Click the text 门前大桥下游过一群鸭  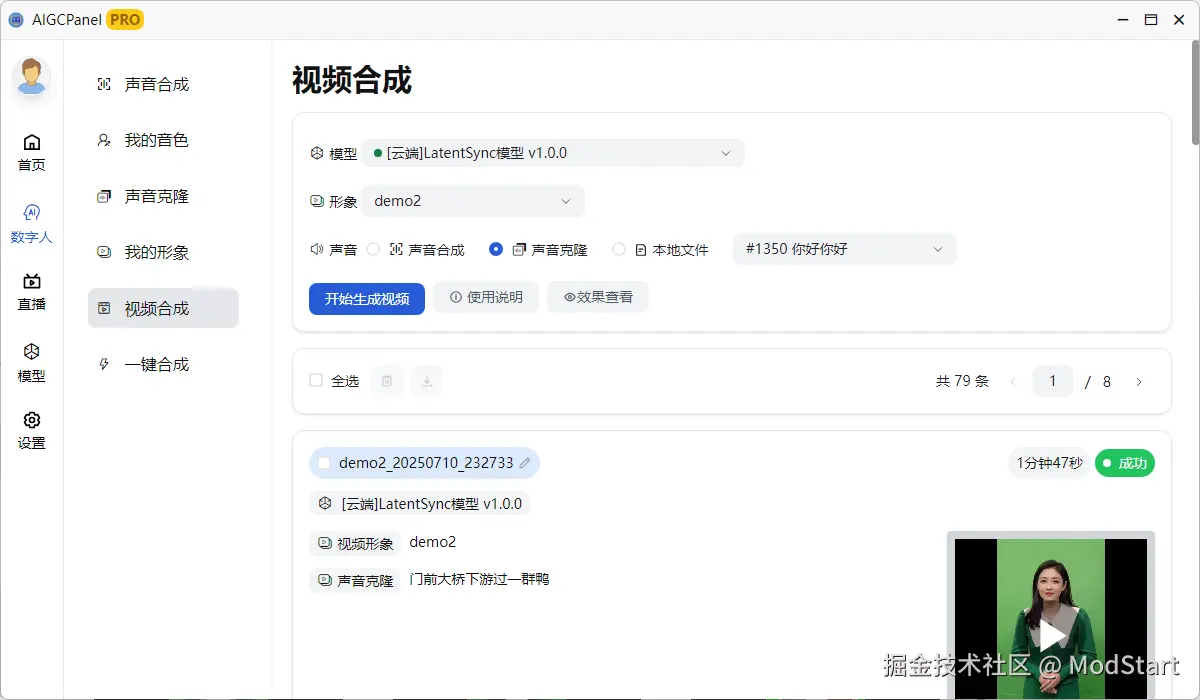click(x=480, y=579)
